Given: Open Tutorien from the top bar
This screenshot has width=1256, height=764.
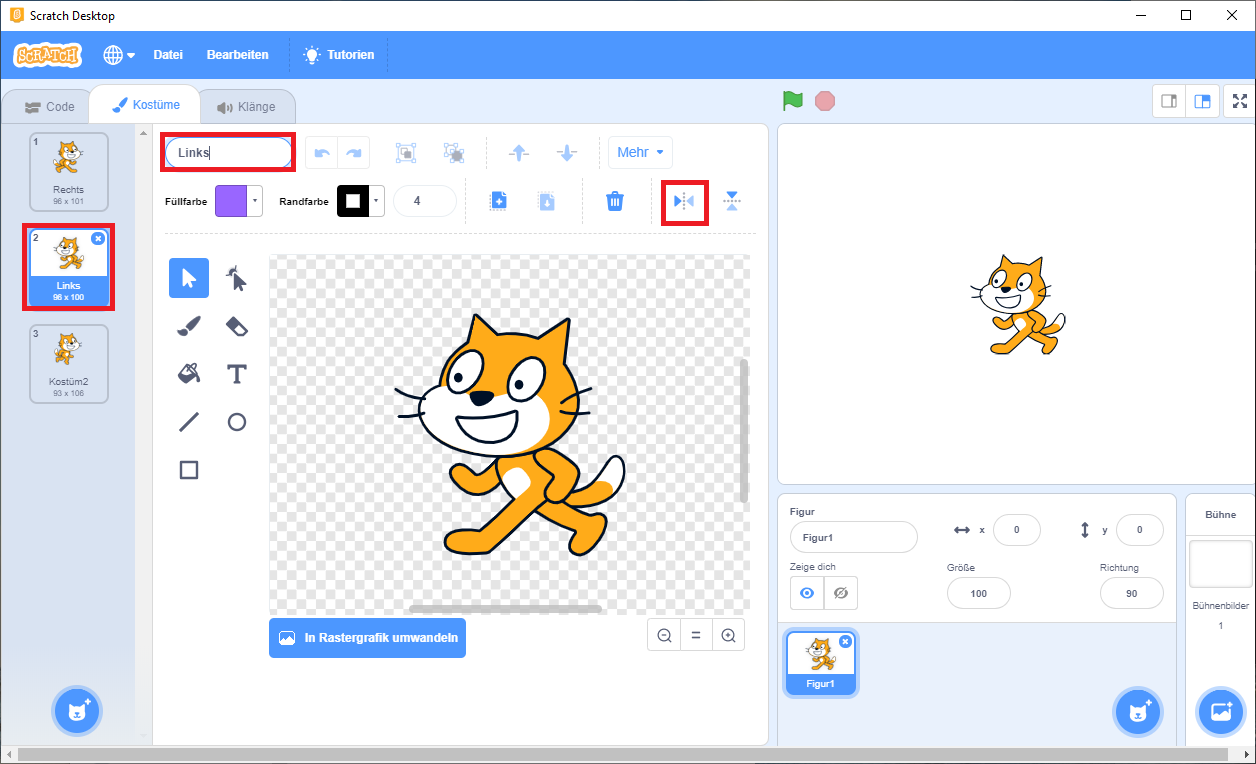Looking at the screenshot, I should coord(339,55).
